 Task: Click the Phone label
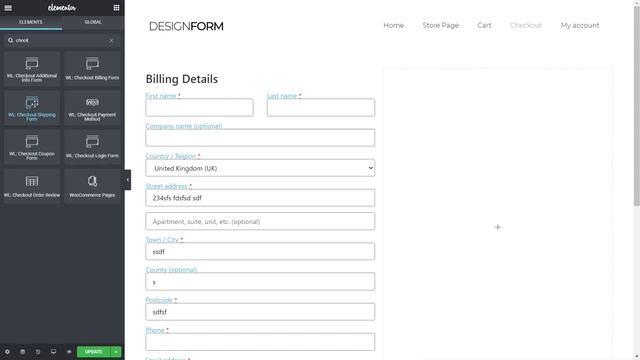(x=157, y=330)
